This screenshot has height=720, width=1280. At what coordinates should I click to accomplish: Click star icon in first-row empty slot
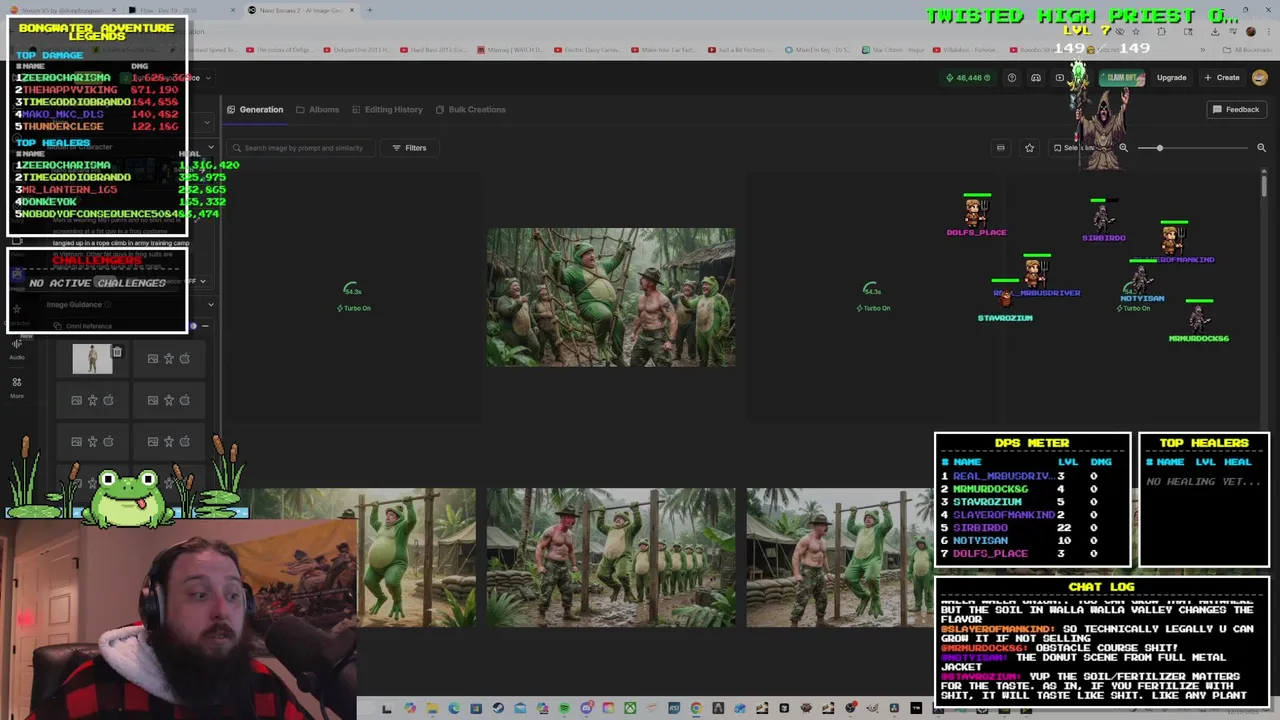(x=168, y=358)
